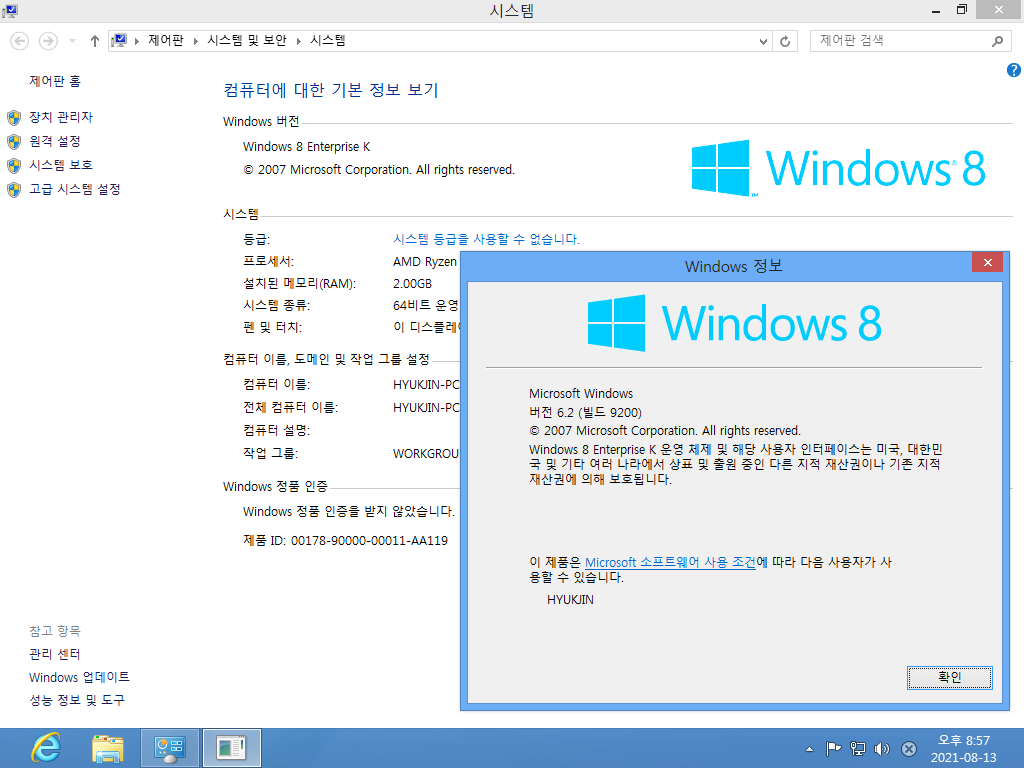Click the system window icon in title bar
The image size is (1024, 768).
click(x=10, y=10)
